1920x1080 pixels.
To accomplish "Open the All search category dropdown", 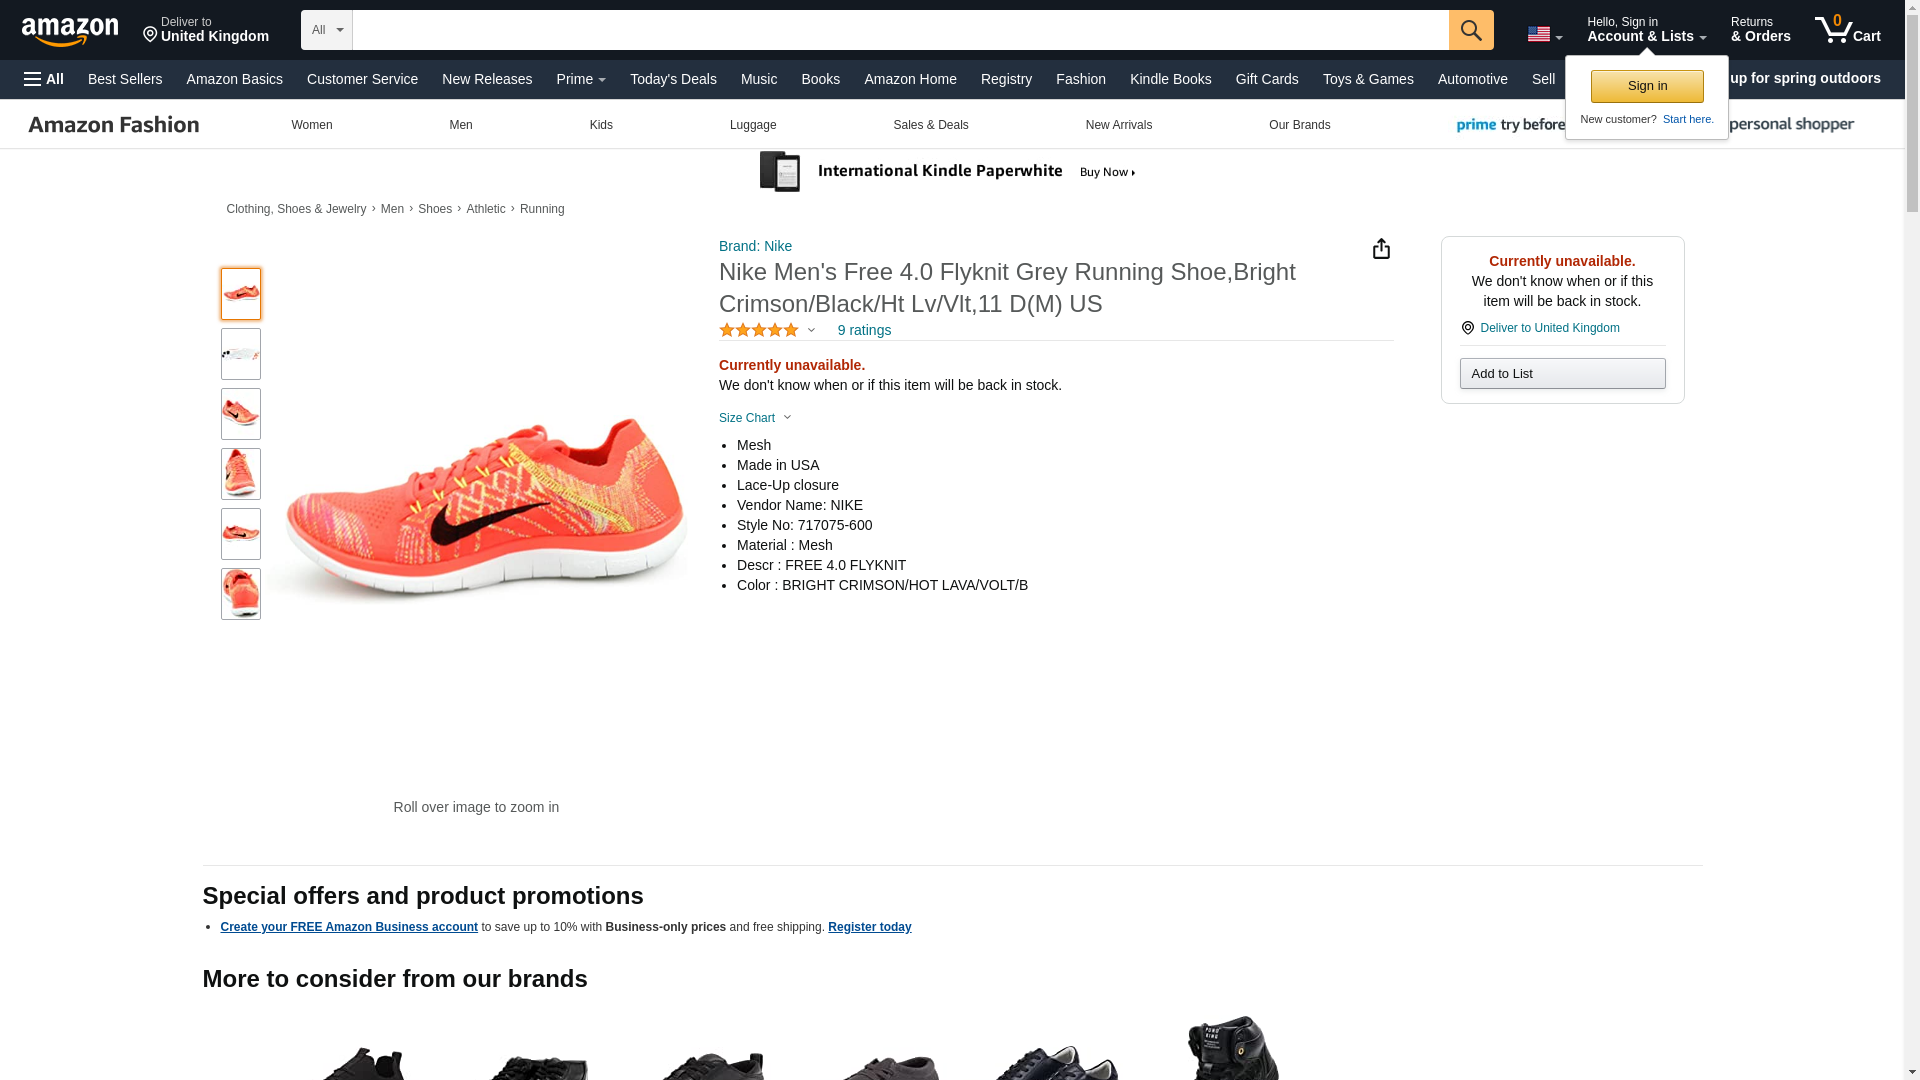I will click(x=326, y=30).
